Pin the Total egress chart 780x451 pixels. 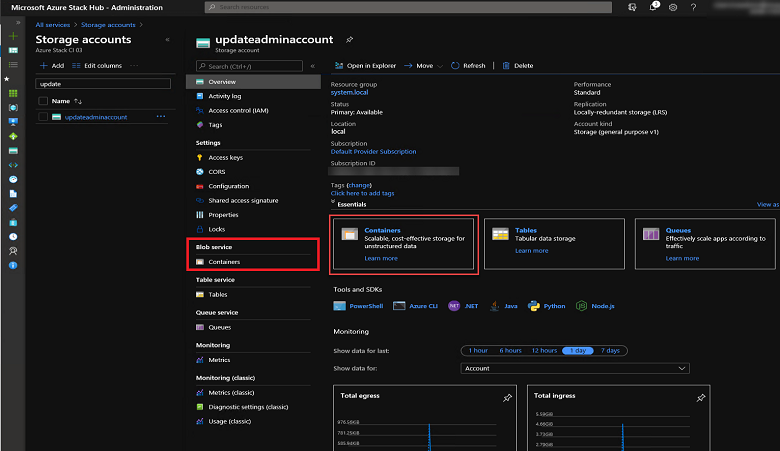point(507,397)
